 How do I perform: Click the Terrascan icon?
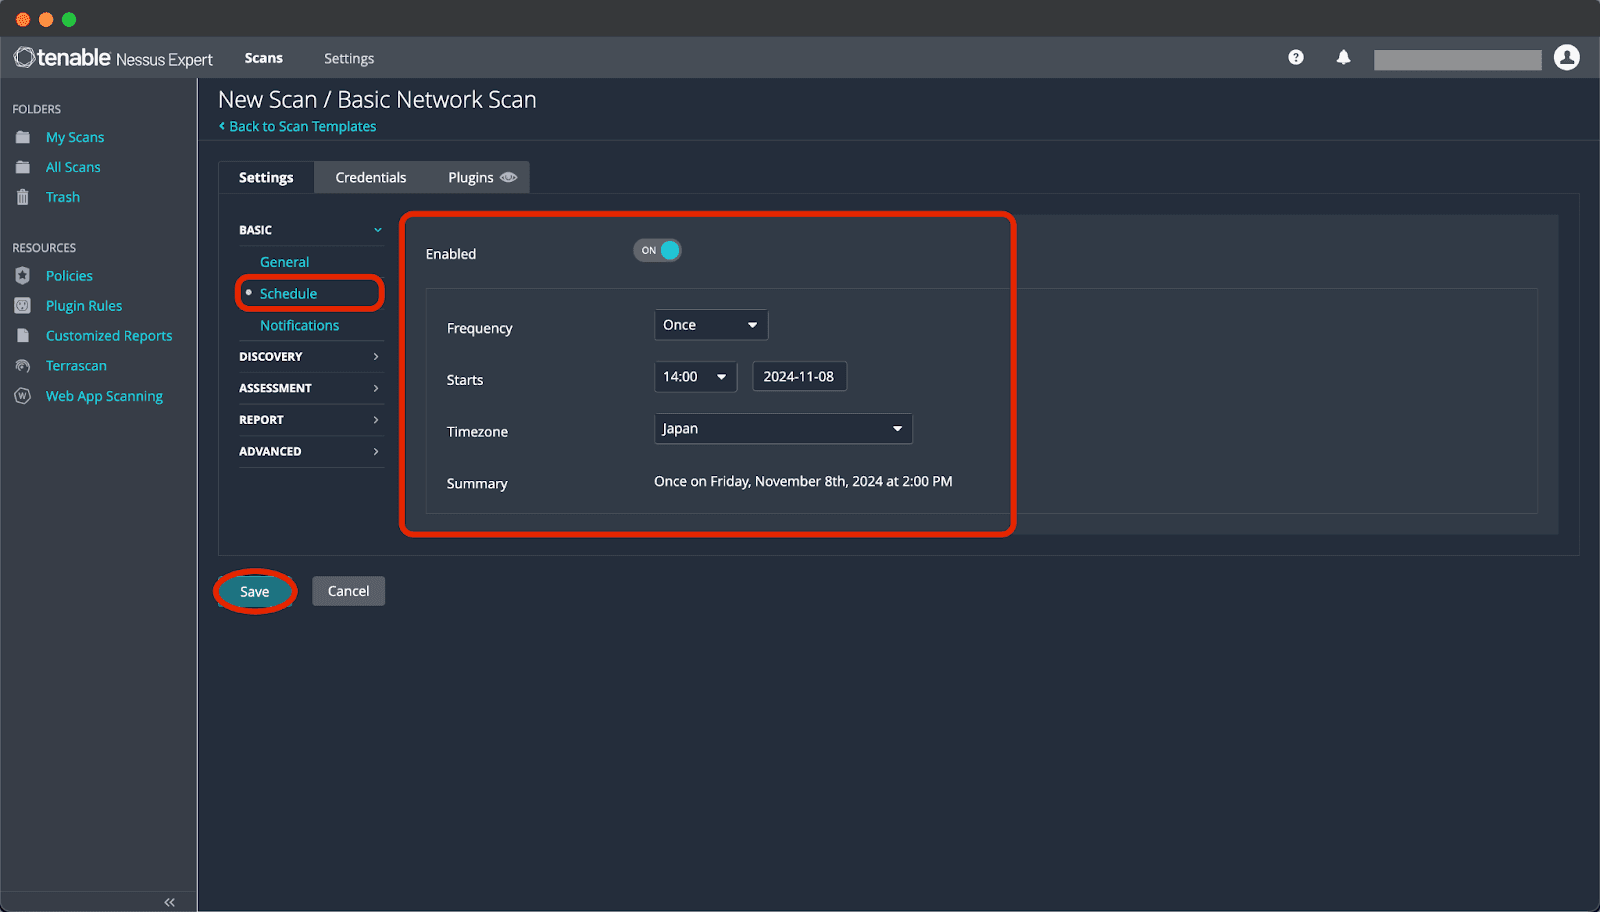point(23,366)
